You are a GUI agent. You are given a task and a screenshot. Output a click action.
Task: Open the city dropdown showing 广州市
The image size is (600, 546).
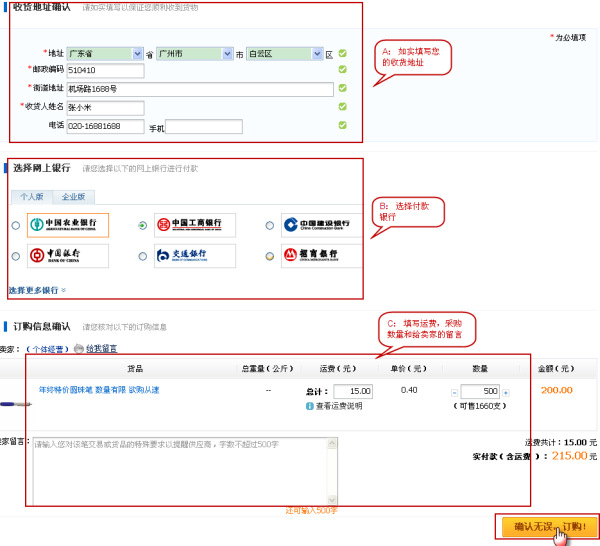194,54
